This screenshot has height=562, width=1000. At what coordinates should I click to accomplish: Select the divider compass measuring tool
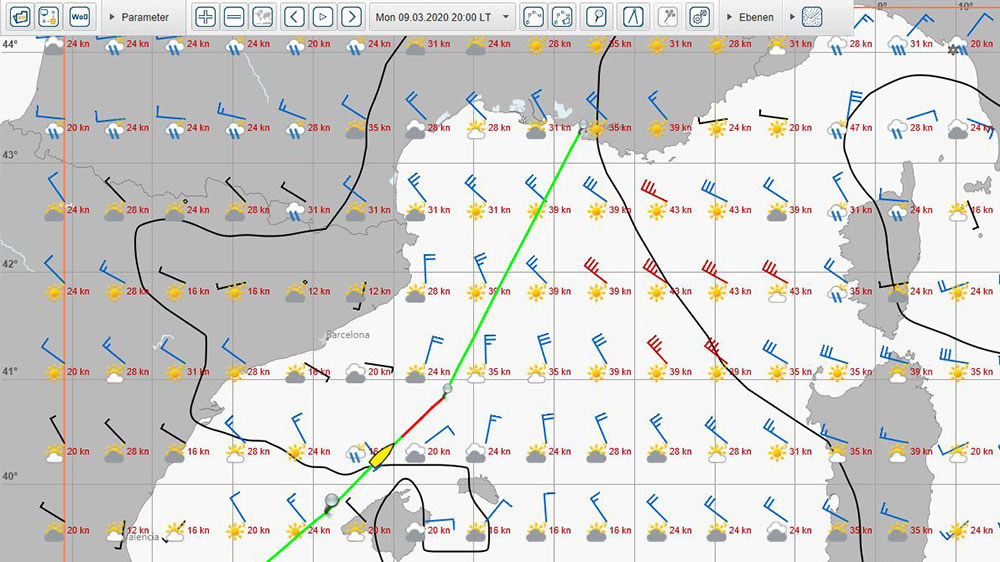tap(634, 17)
